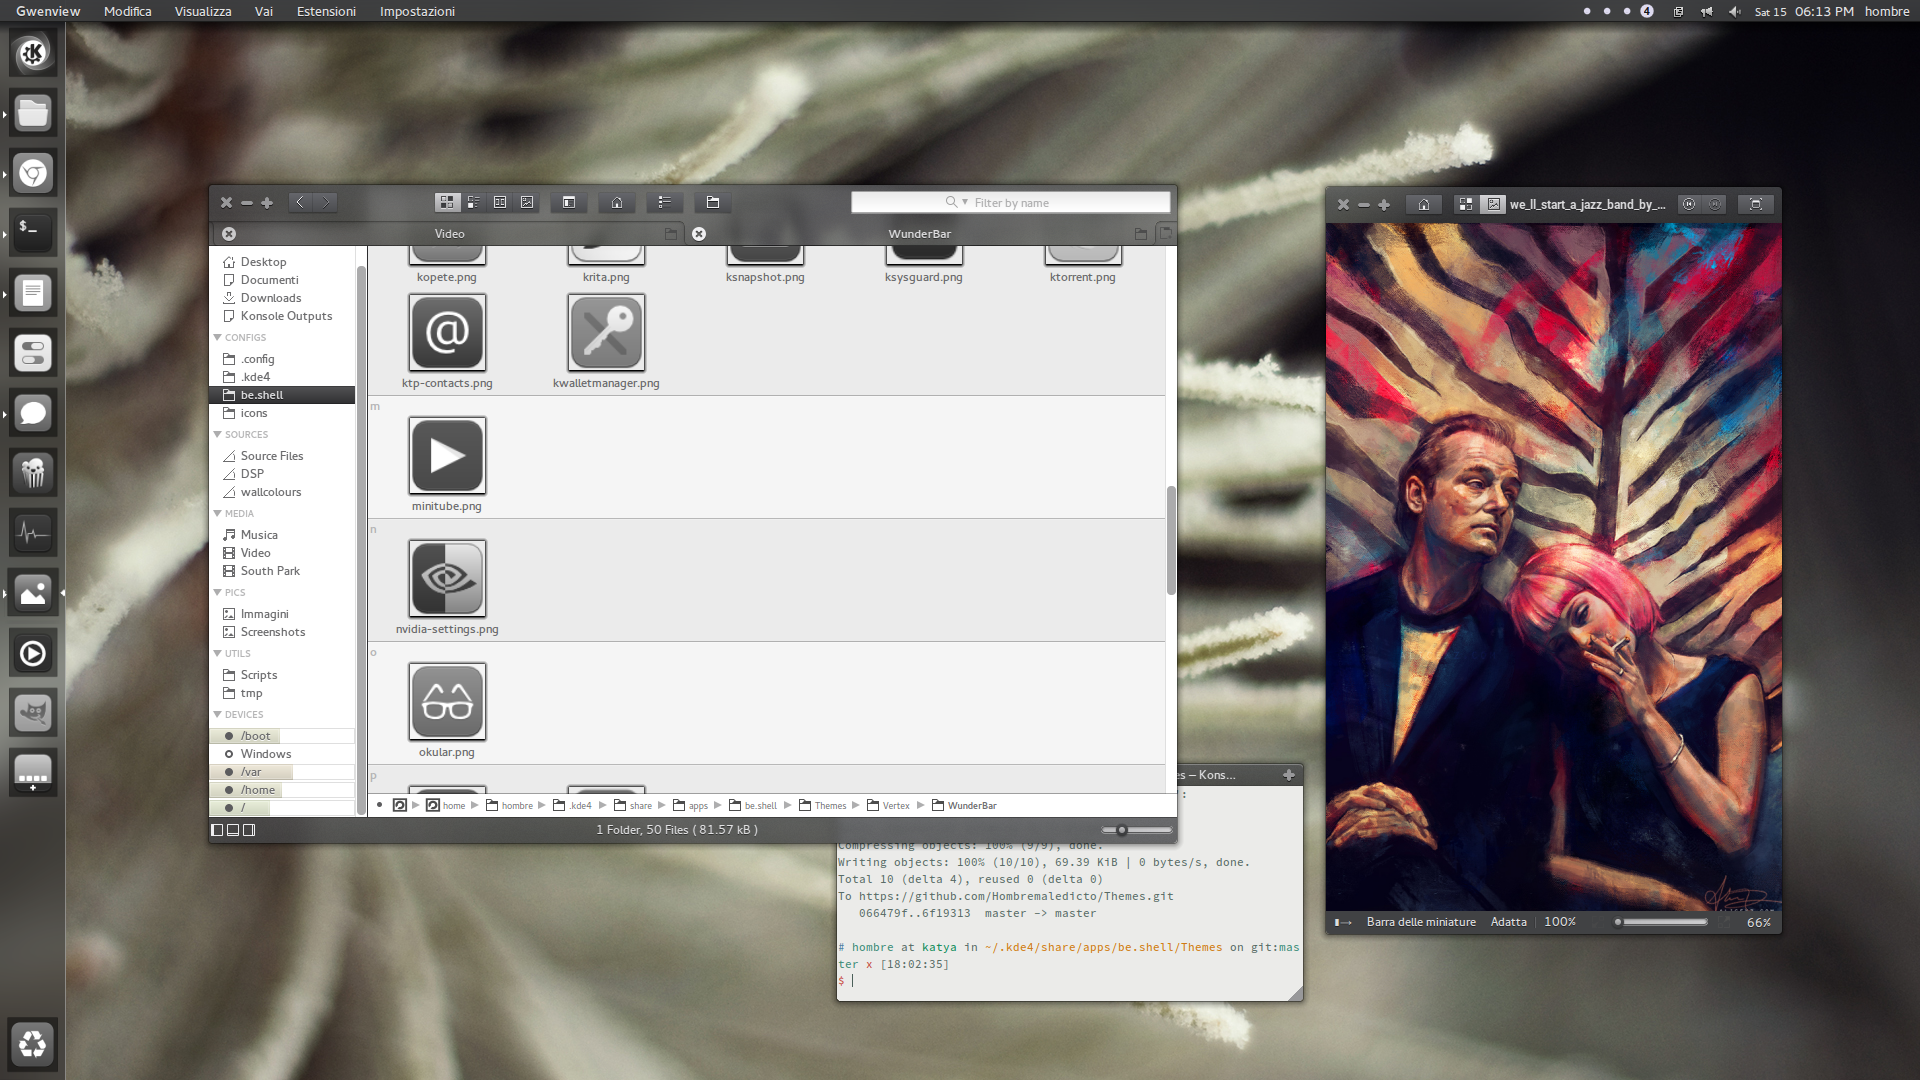
Task: Close the Video tab
Action: pyautogui.click(x=229, y=234)
